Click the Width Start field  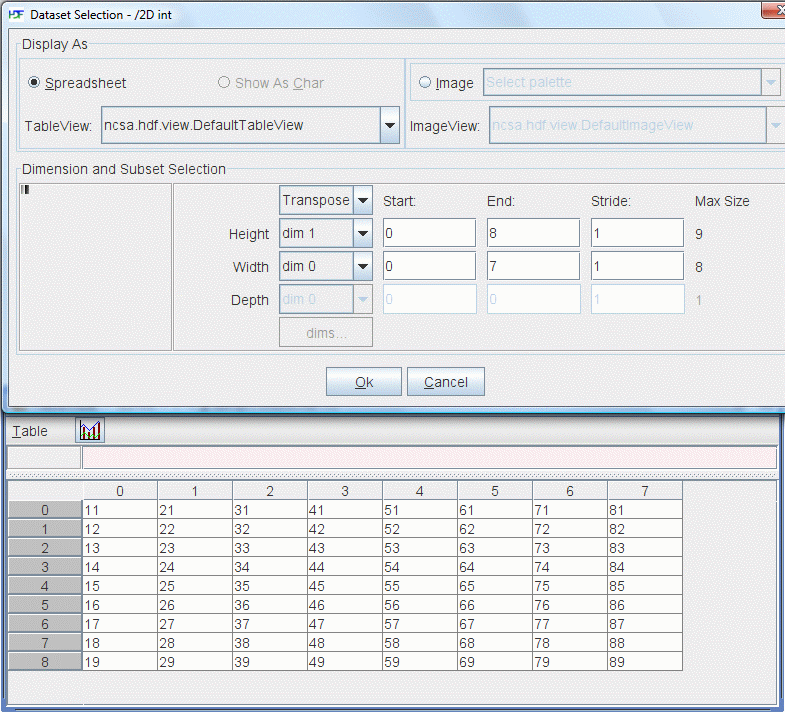coord(430,266)
